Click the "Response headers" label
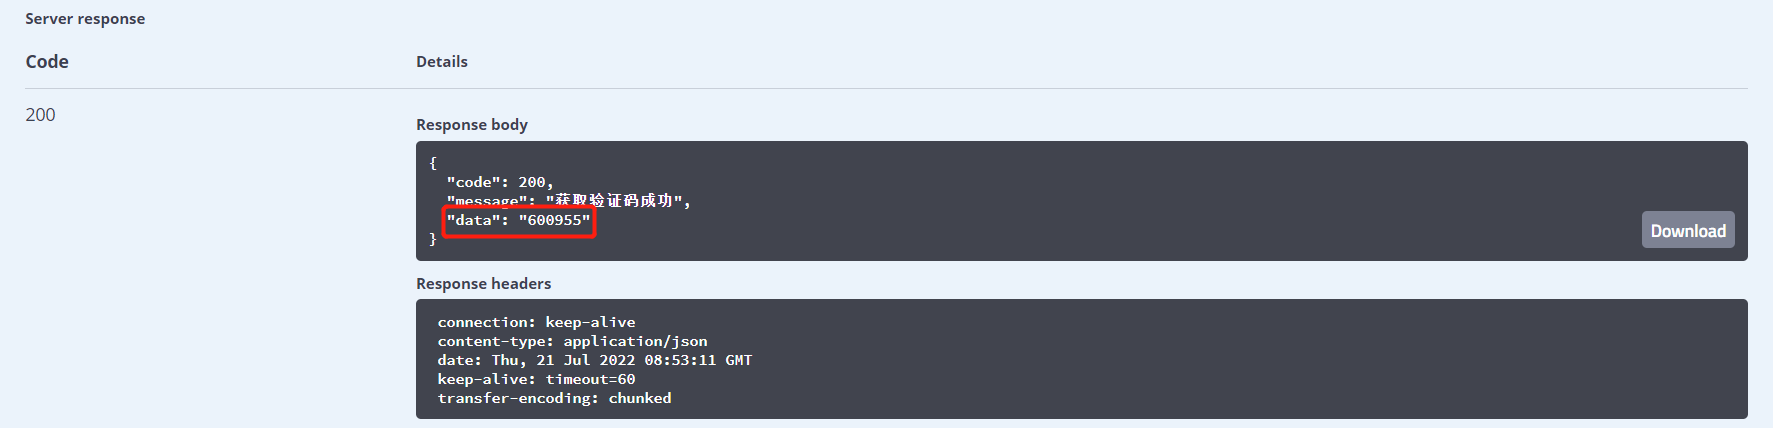Screen dimensions: 1773x428 coord(484,284)
